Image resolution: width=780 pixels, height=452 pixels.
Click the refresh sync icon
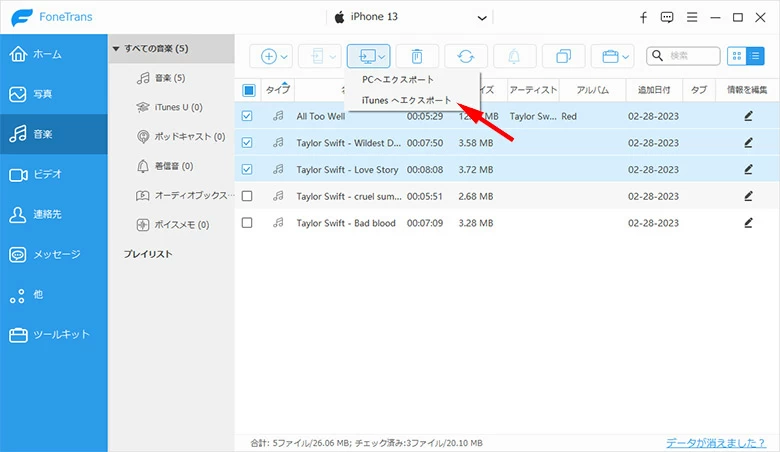point(466,57)
